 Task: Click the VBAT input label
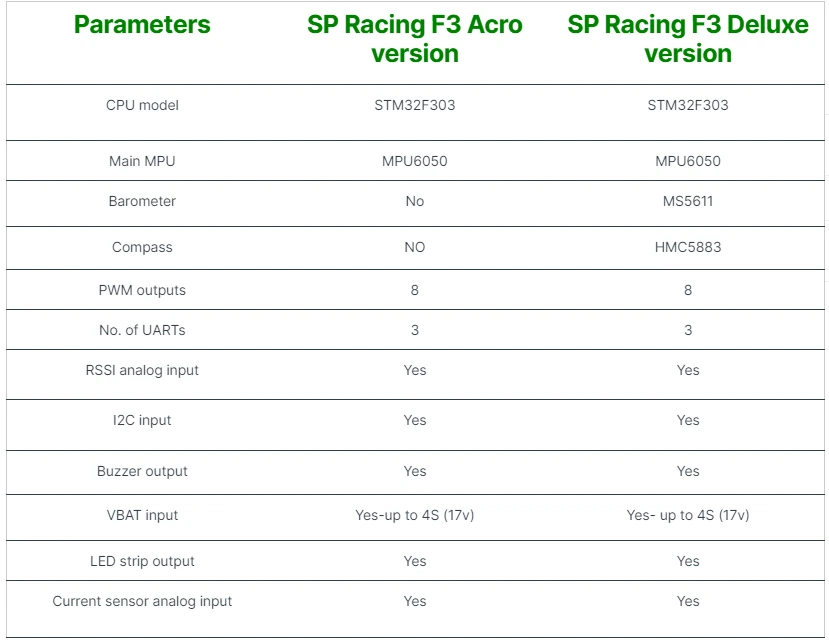pos(142,515)
